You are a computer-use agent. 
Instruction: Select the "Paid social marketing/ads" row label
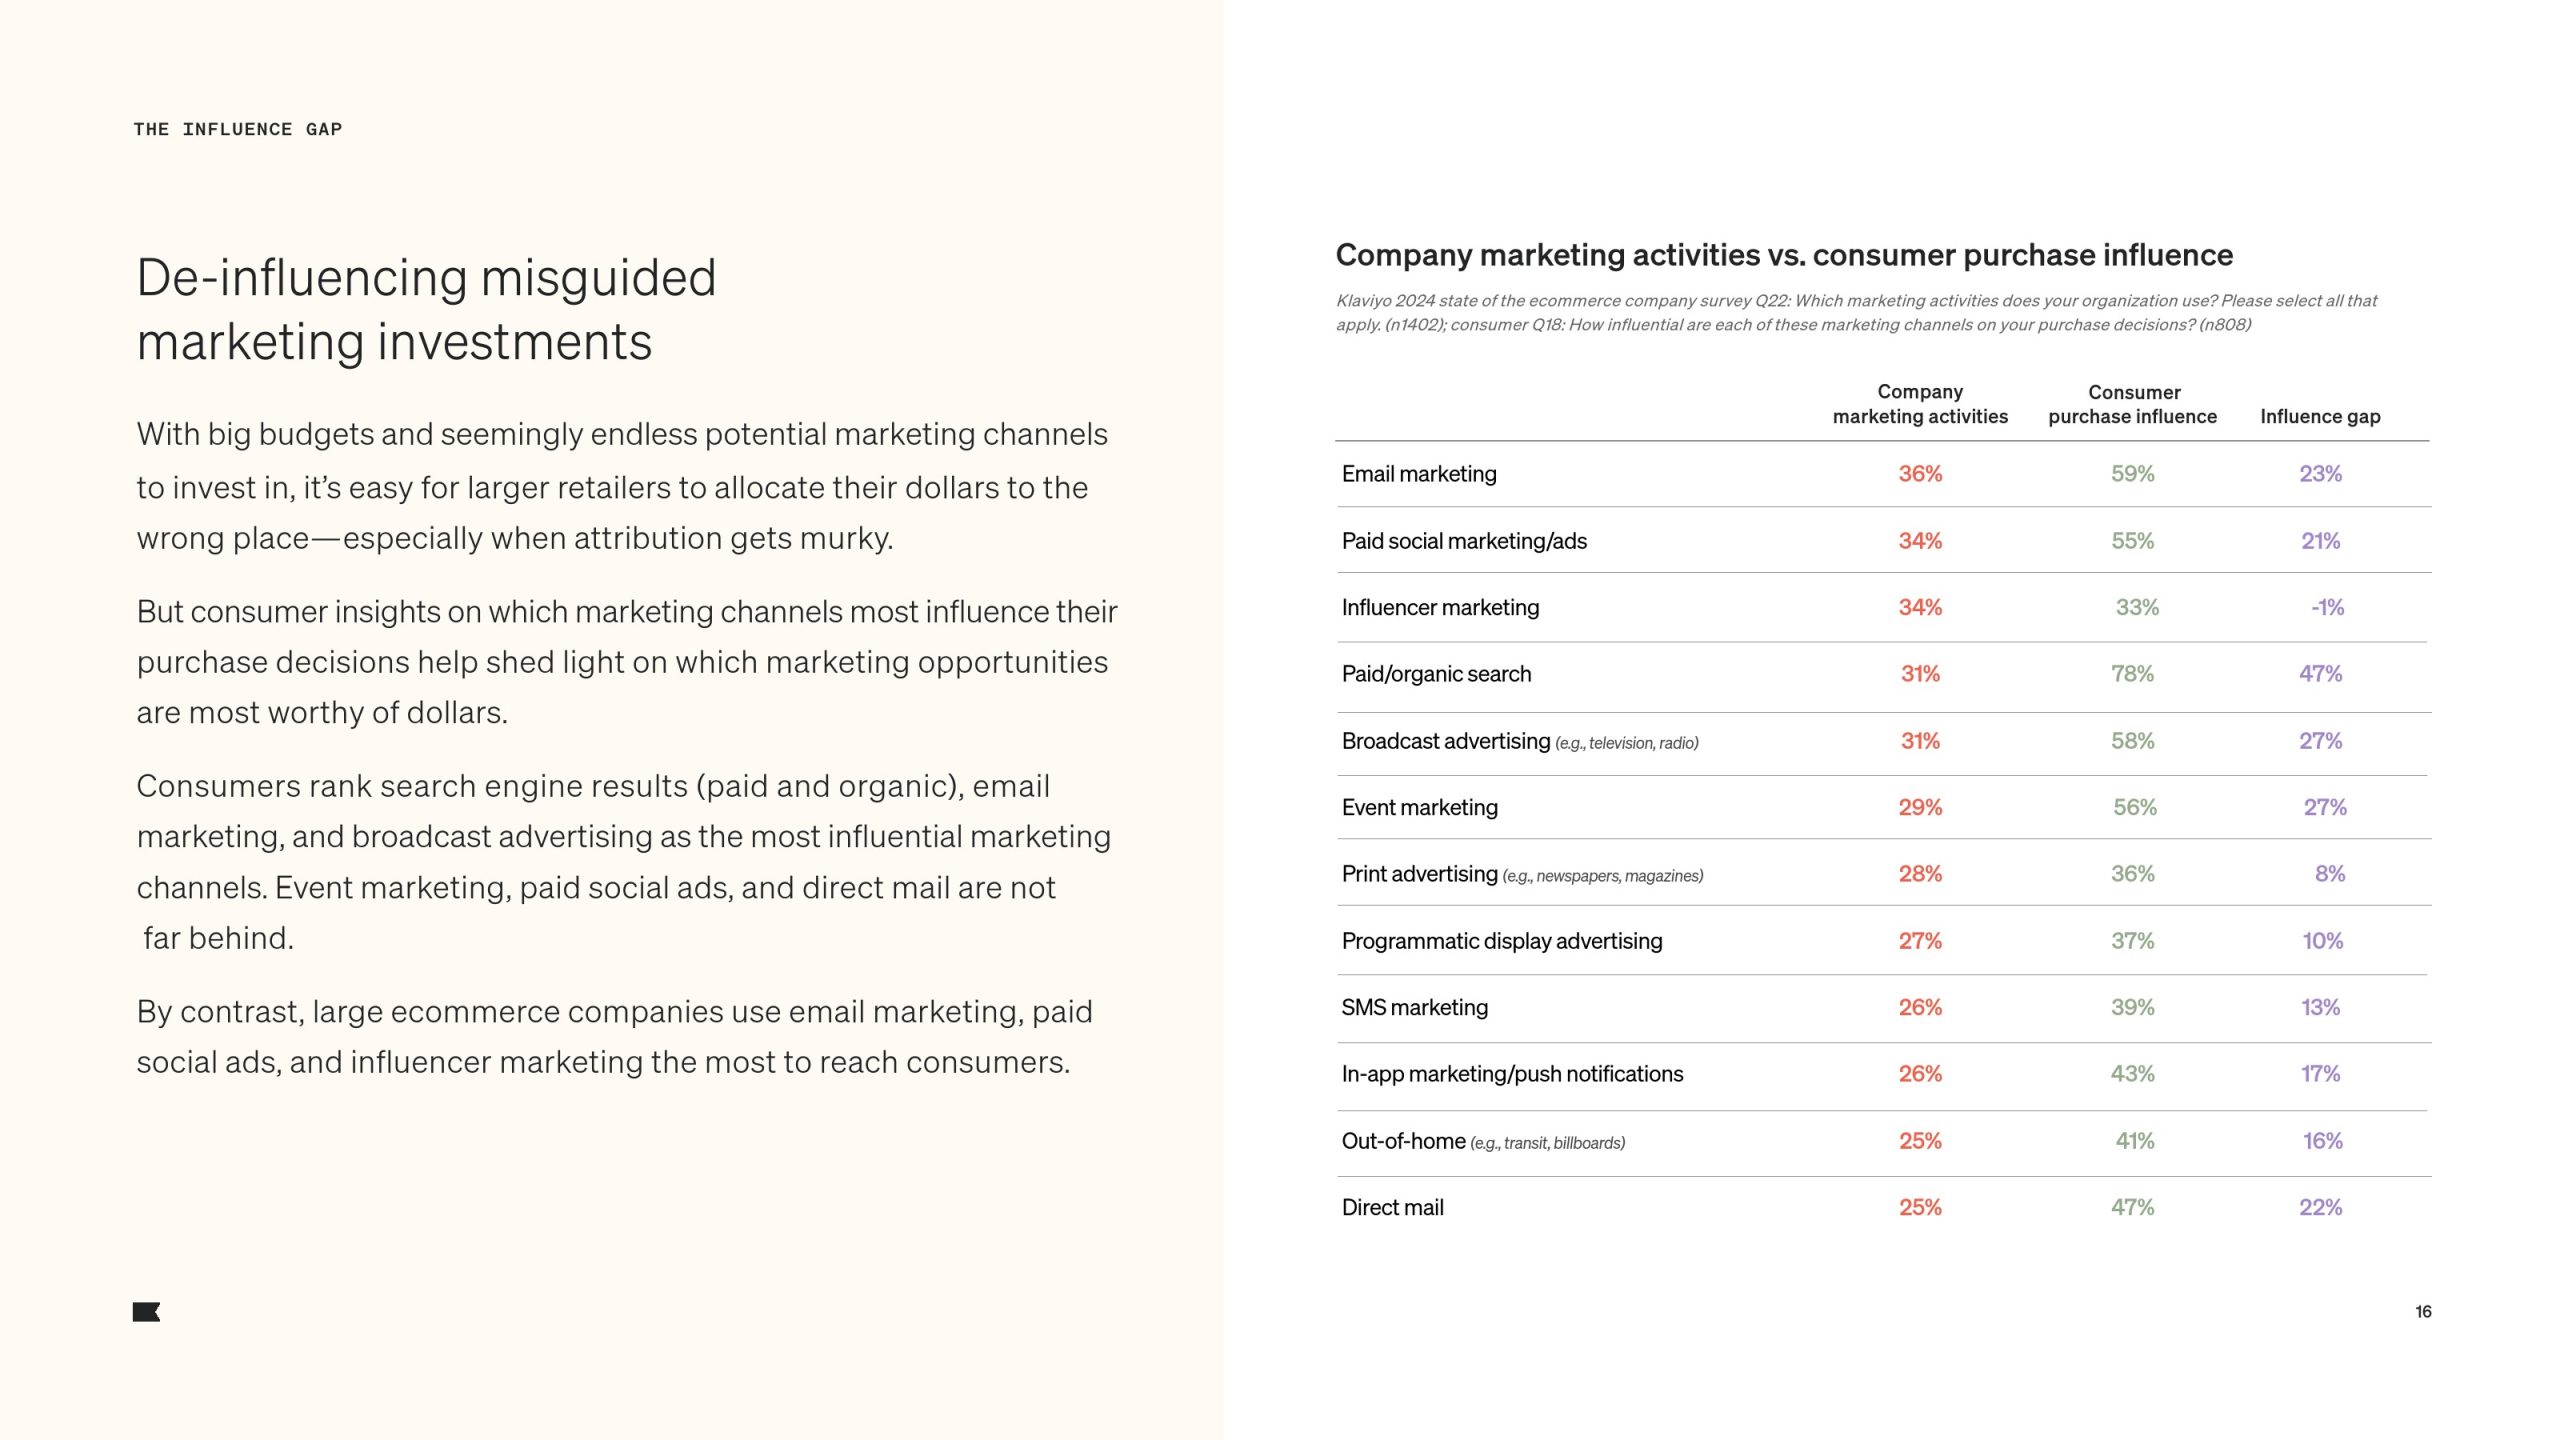point(1463,541)
